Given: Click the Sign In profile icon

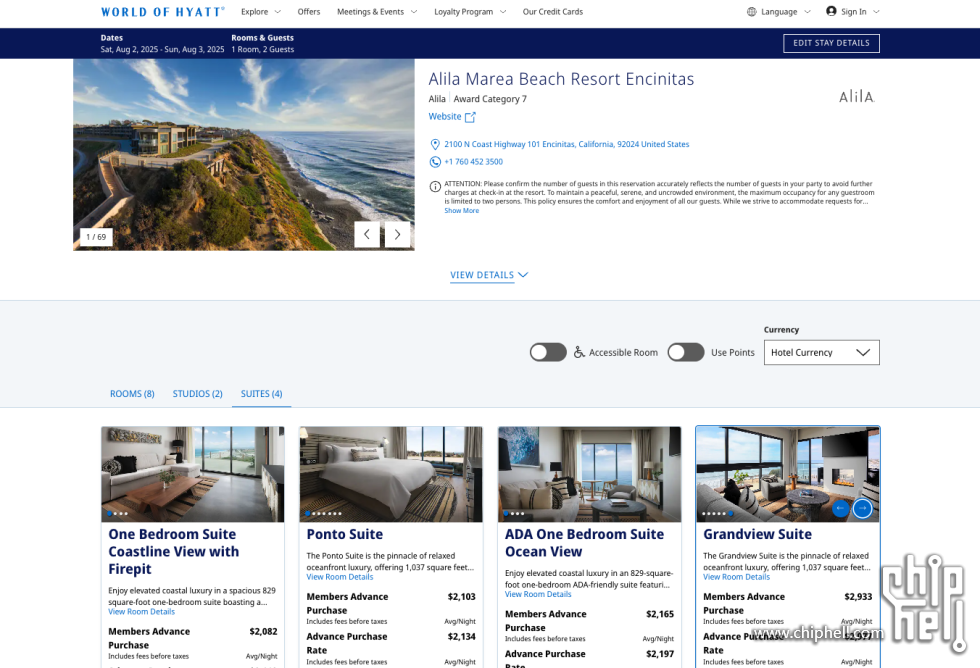Looking at the screenshot, I should [831, 11].
